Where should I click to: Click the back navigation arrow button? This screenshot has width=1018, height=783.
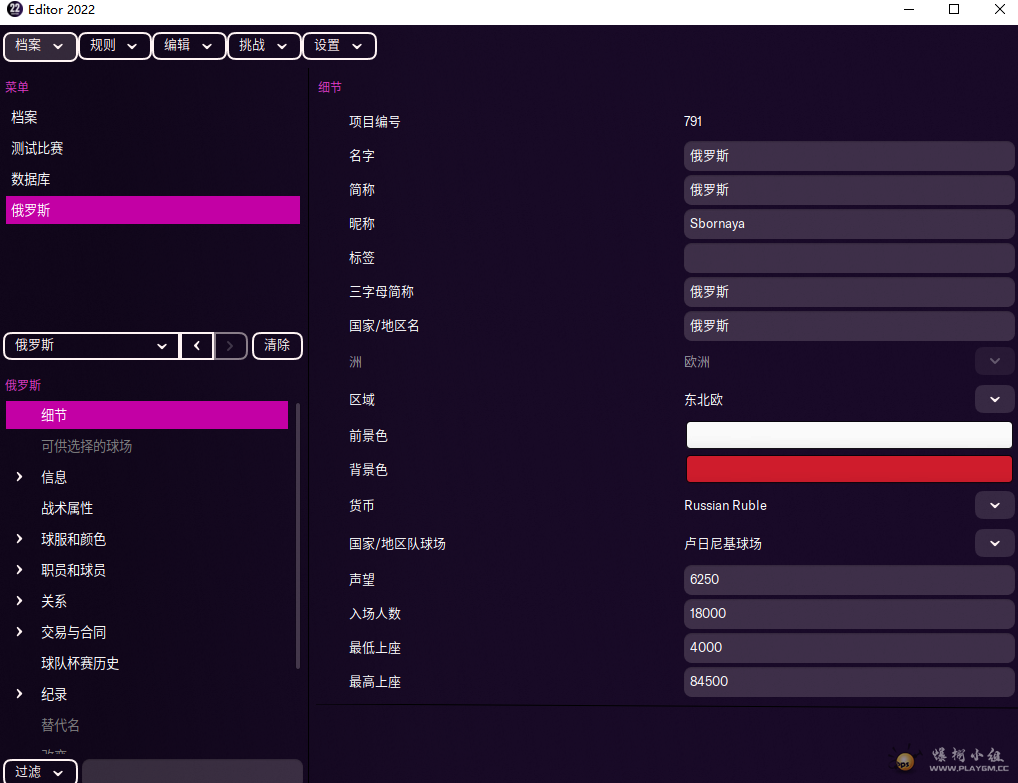(197, 346)
